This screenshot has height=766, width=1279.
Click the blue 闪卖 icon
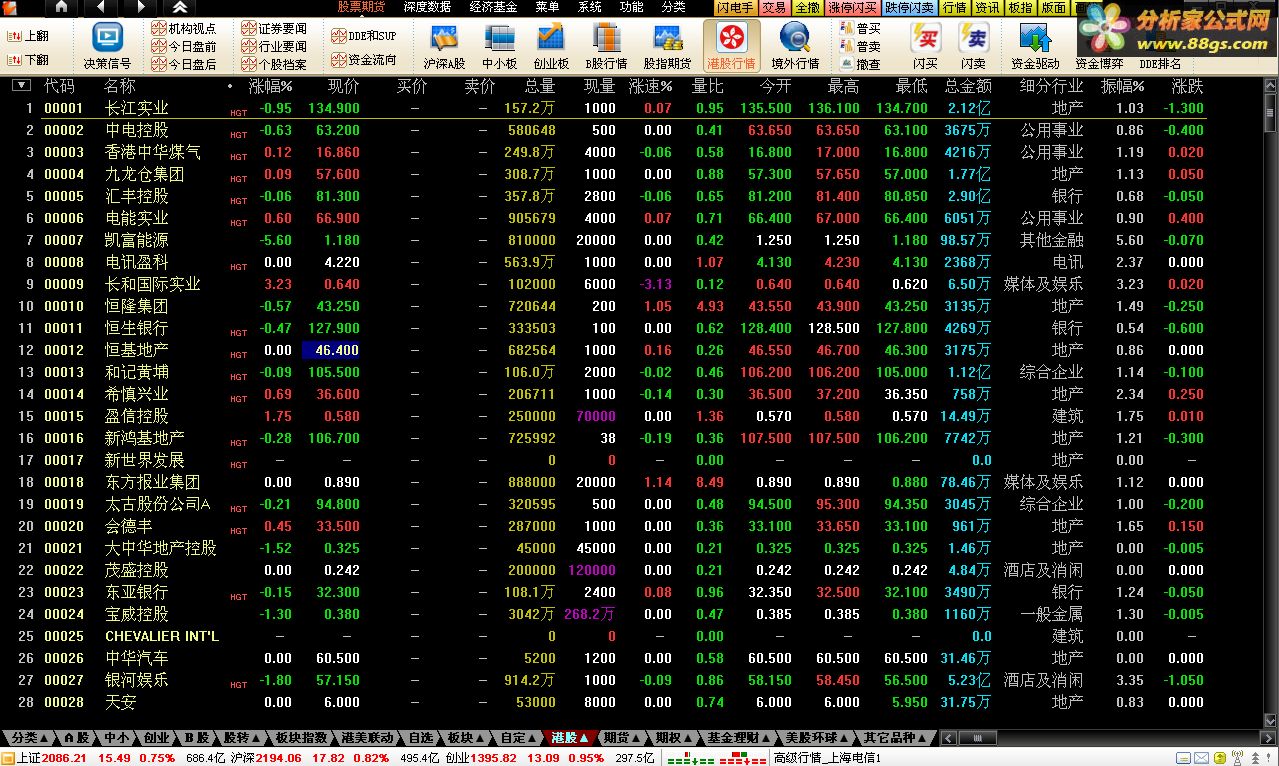[974, 38]
